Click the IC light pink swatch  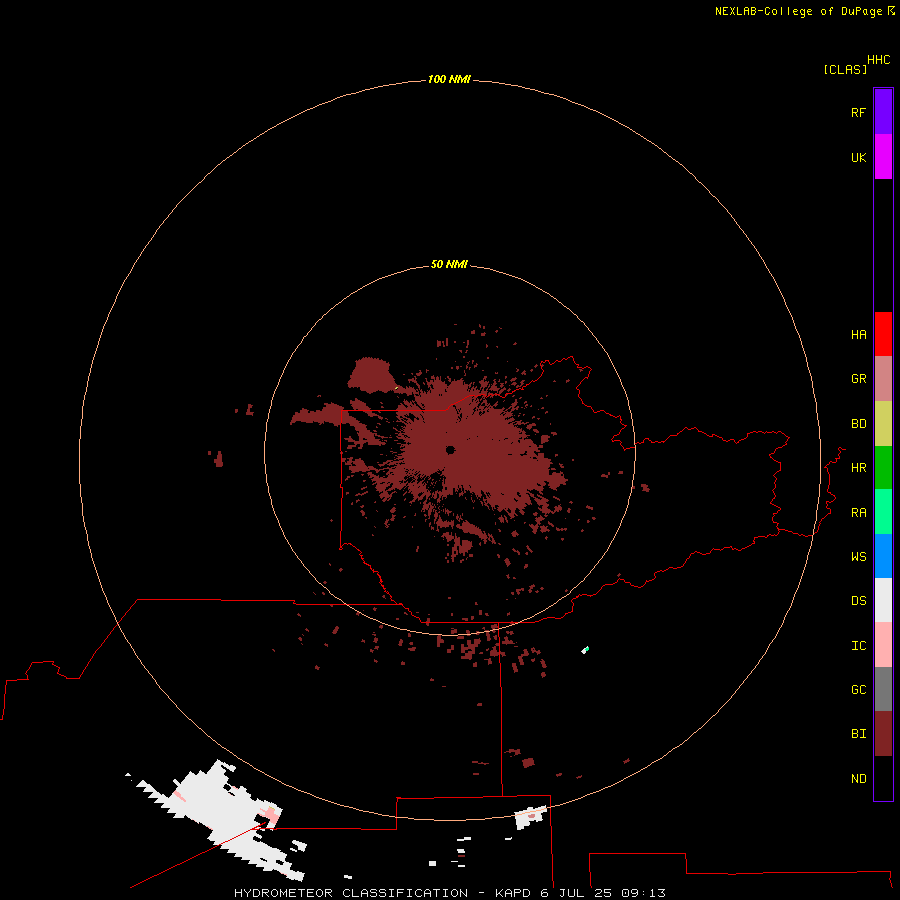883,645
